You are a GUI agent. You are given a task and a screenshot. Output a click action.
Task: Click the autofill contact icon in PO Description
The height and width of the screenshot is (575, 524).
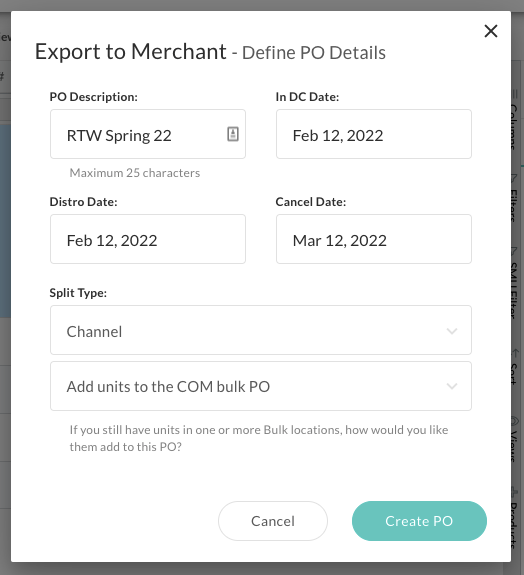(233, 134)
